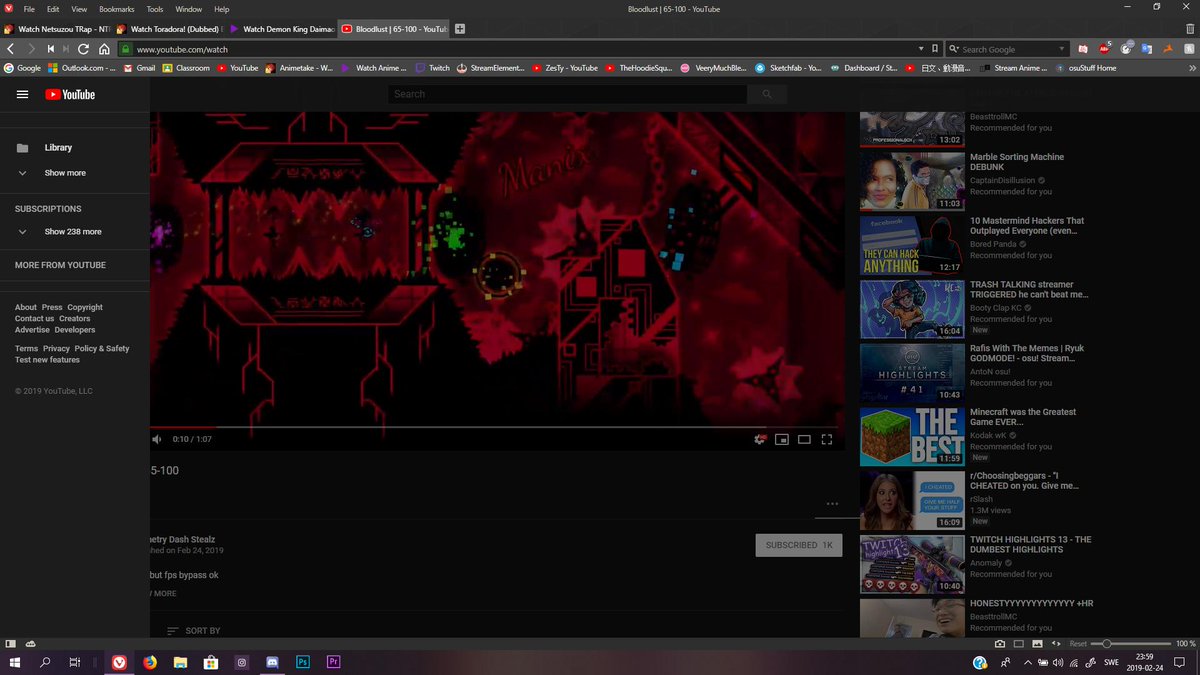Switch to Watch Netsuzou TRap tab
This screenshot has height=675, width=1200.
(x=57, y=29)
